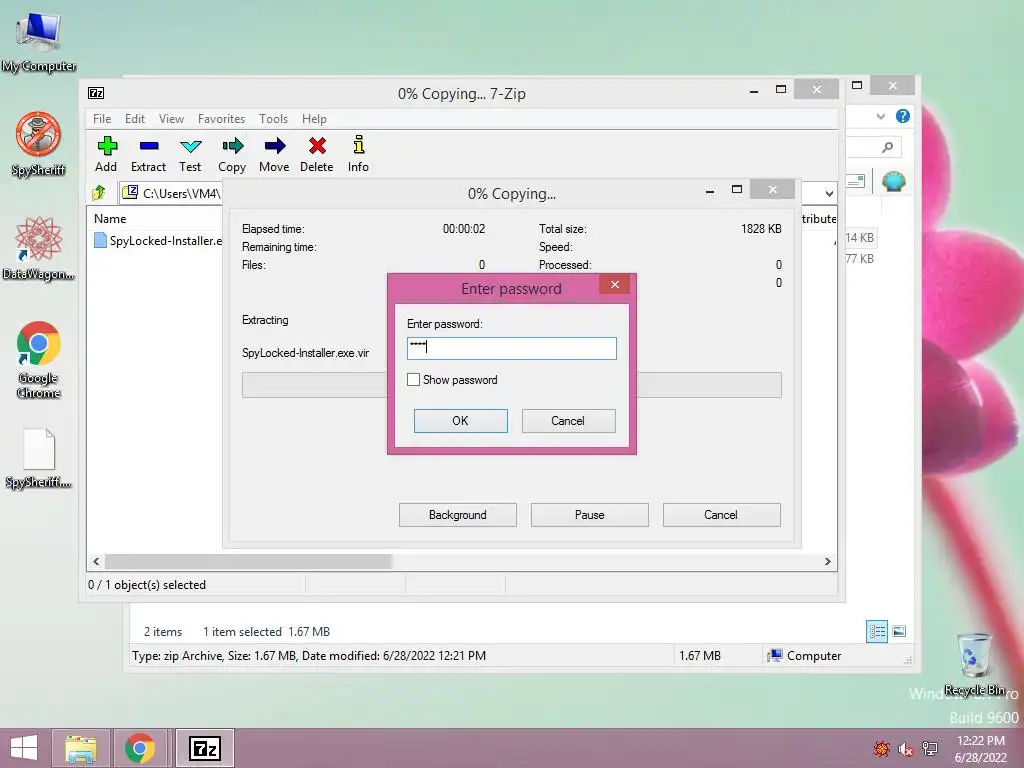The height and width of the screenshot is (768, 1024).
Task: Click the Name column header
Action: (110, 219)
